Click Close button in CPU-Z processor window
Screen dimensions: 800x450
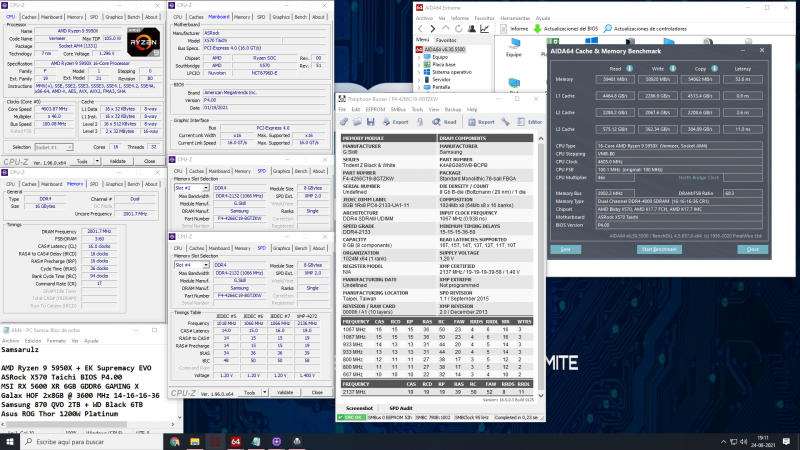[149, 161]
